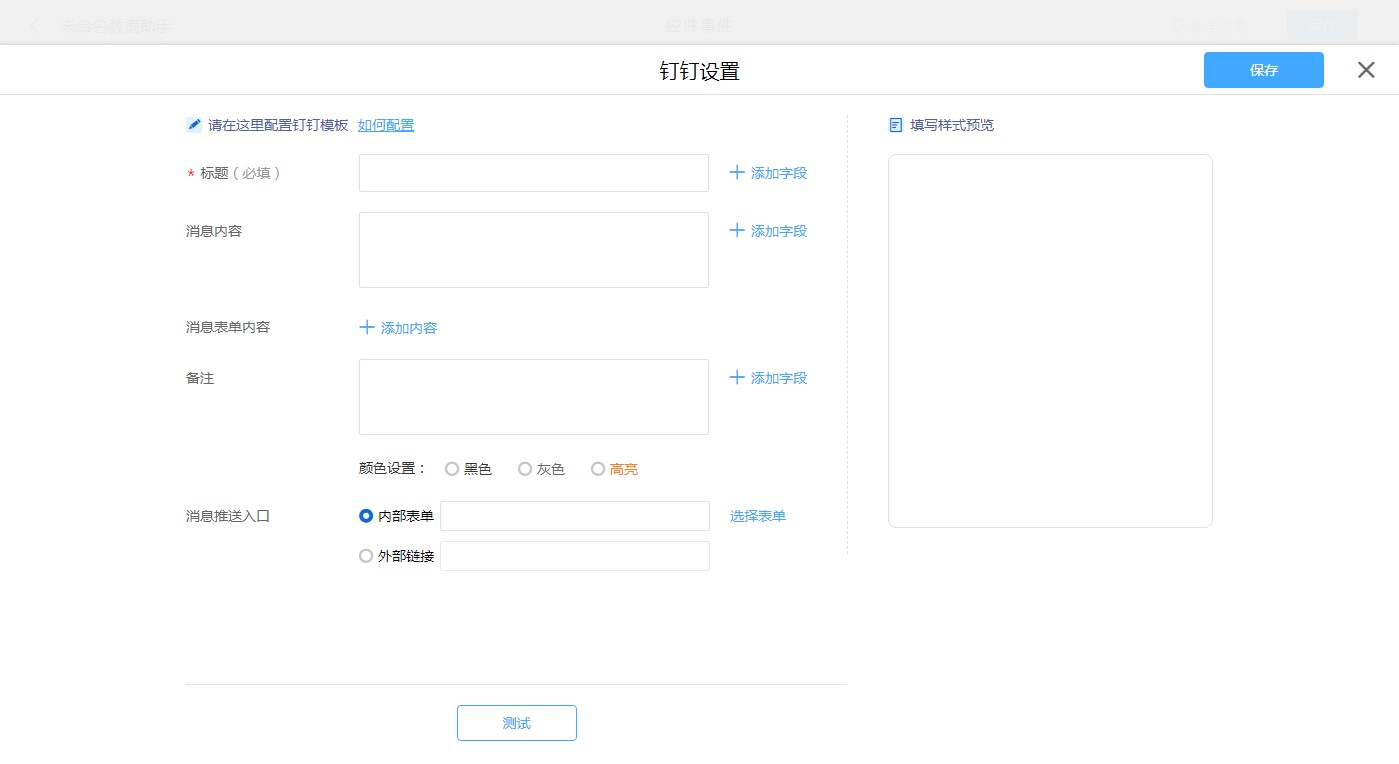
Task: Click the plus icon beside the 备注 box
Action: click(x=737, y=378)
